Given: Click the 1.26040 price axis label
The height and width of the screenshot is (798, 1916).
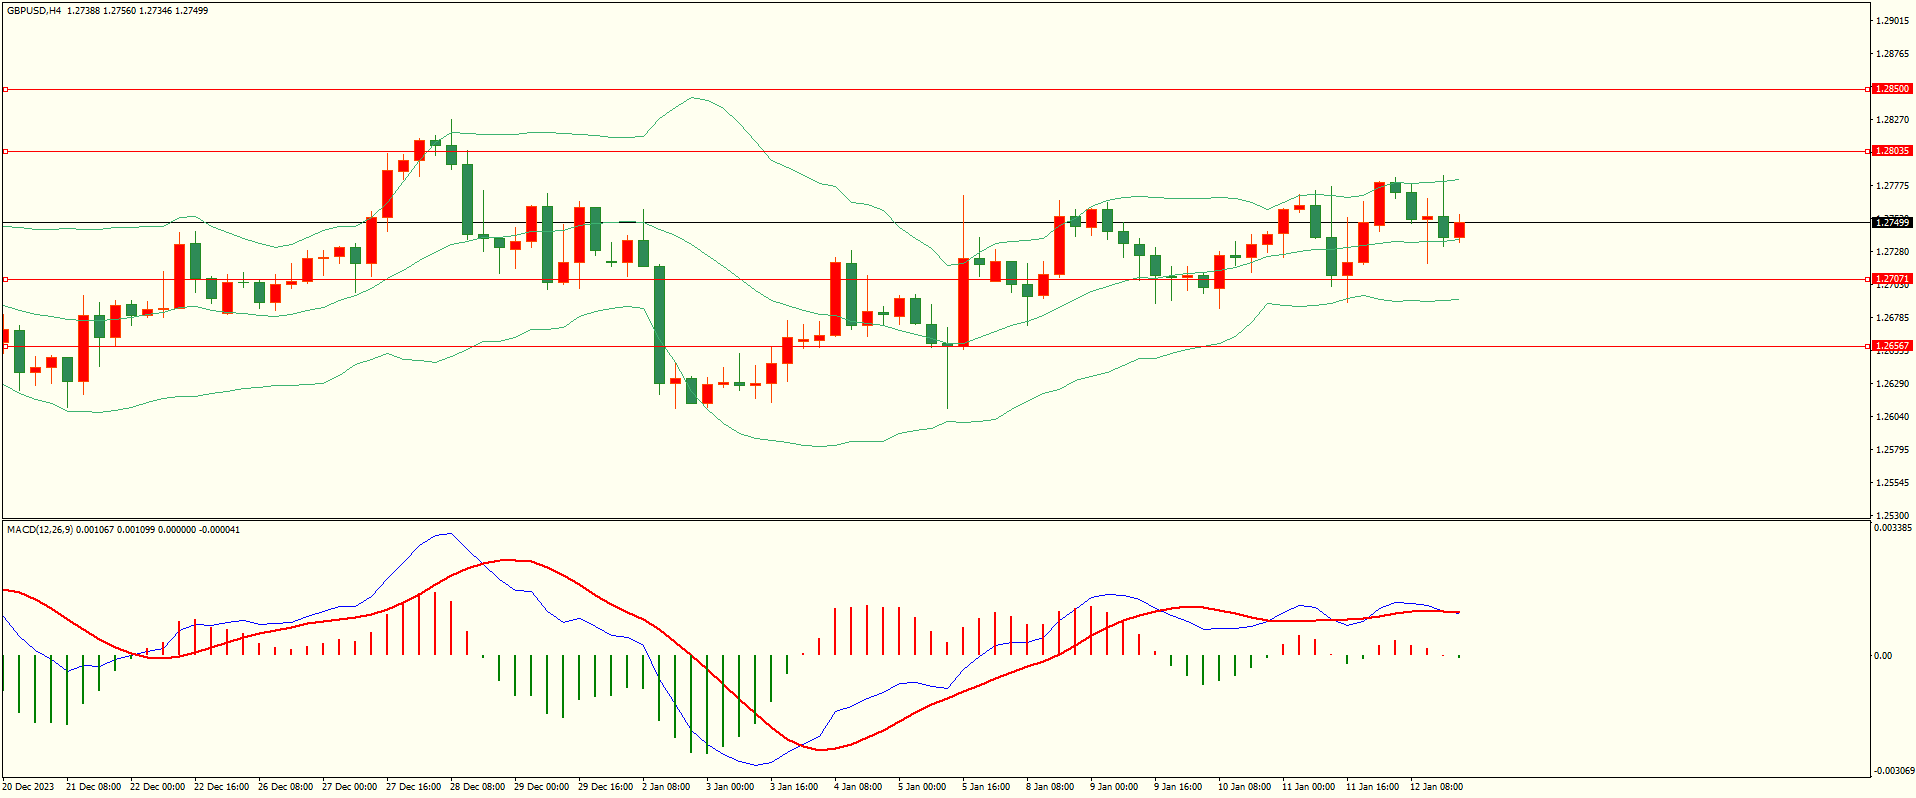Looking at the screenshot, I should [x=1893, y=417].
